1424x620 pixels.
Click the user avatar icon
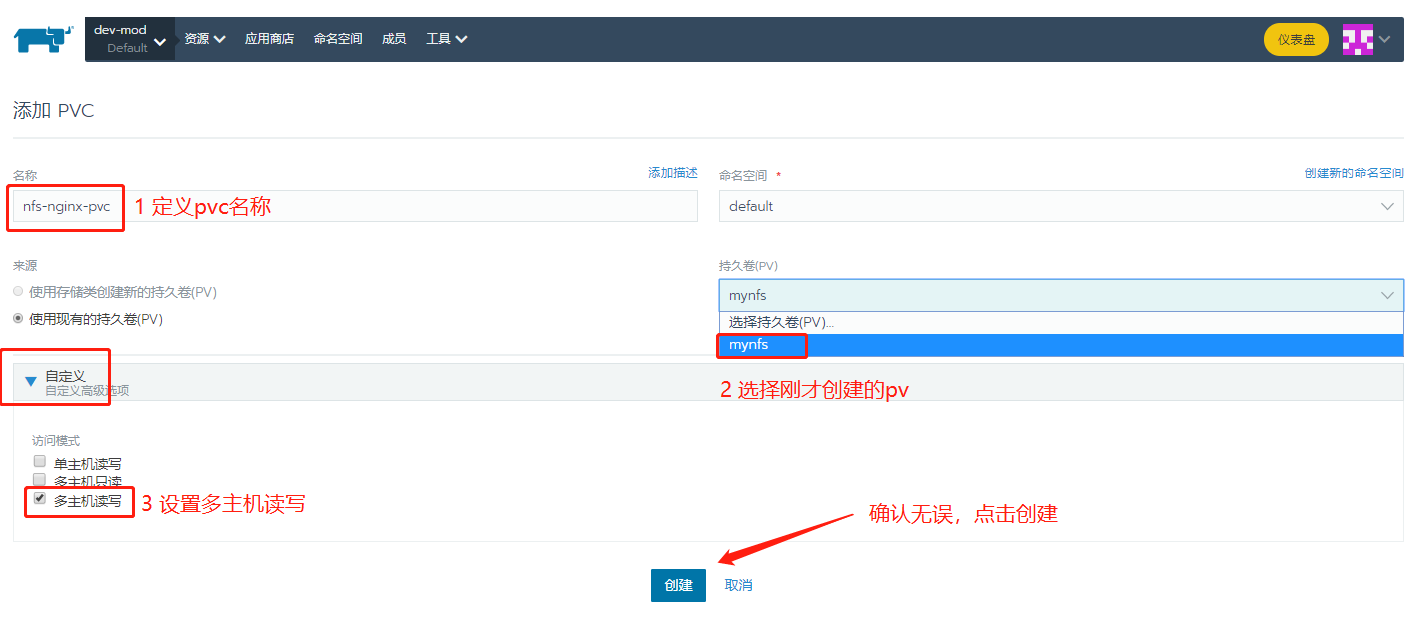[x=1358, y=38]
